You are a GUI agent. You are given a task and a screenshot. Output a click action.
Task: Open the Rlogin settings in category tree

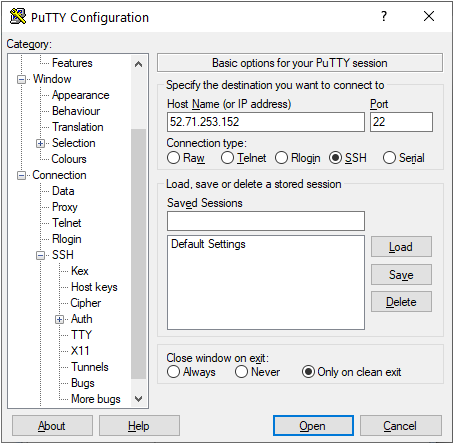pos(67,239)
